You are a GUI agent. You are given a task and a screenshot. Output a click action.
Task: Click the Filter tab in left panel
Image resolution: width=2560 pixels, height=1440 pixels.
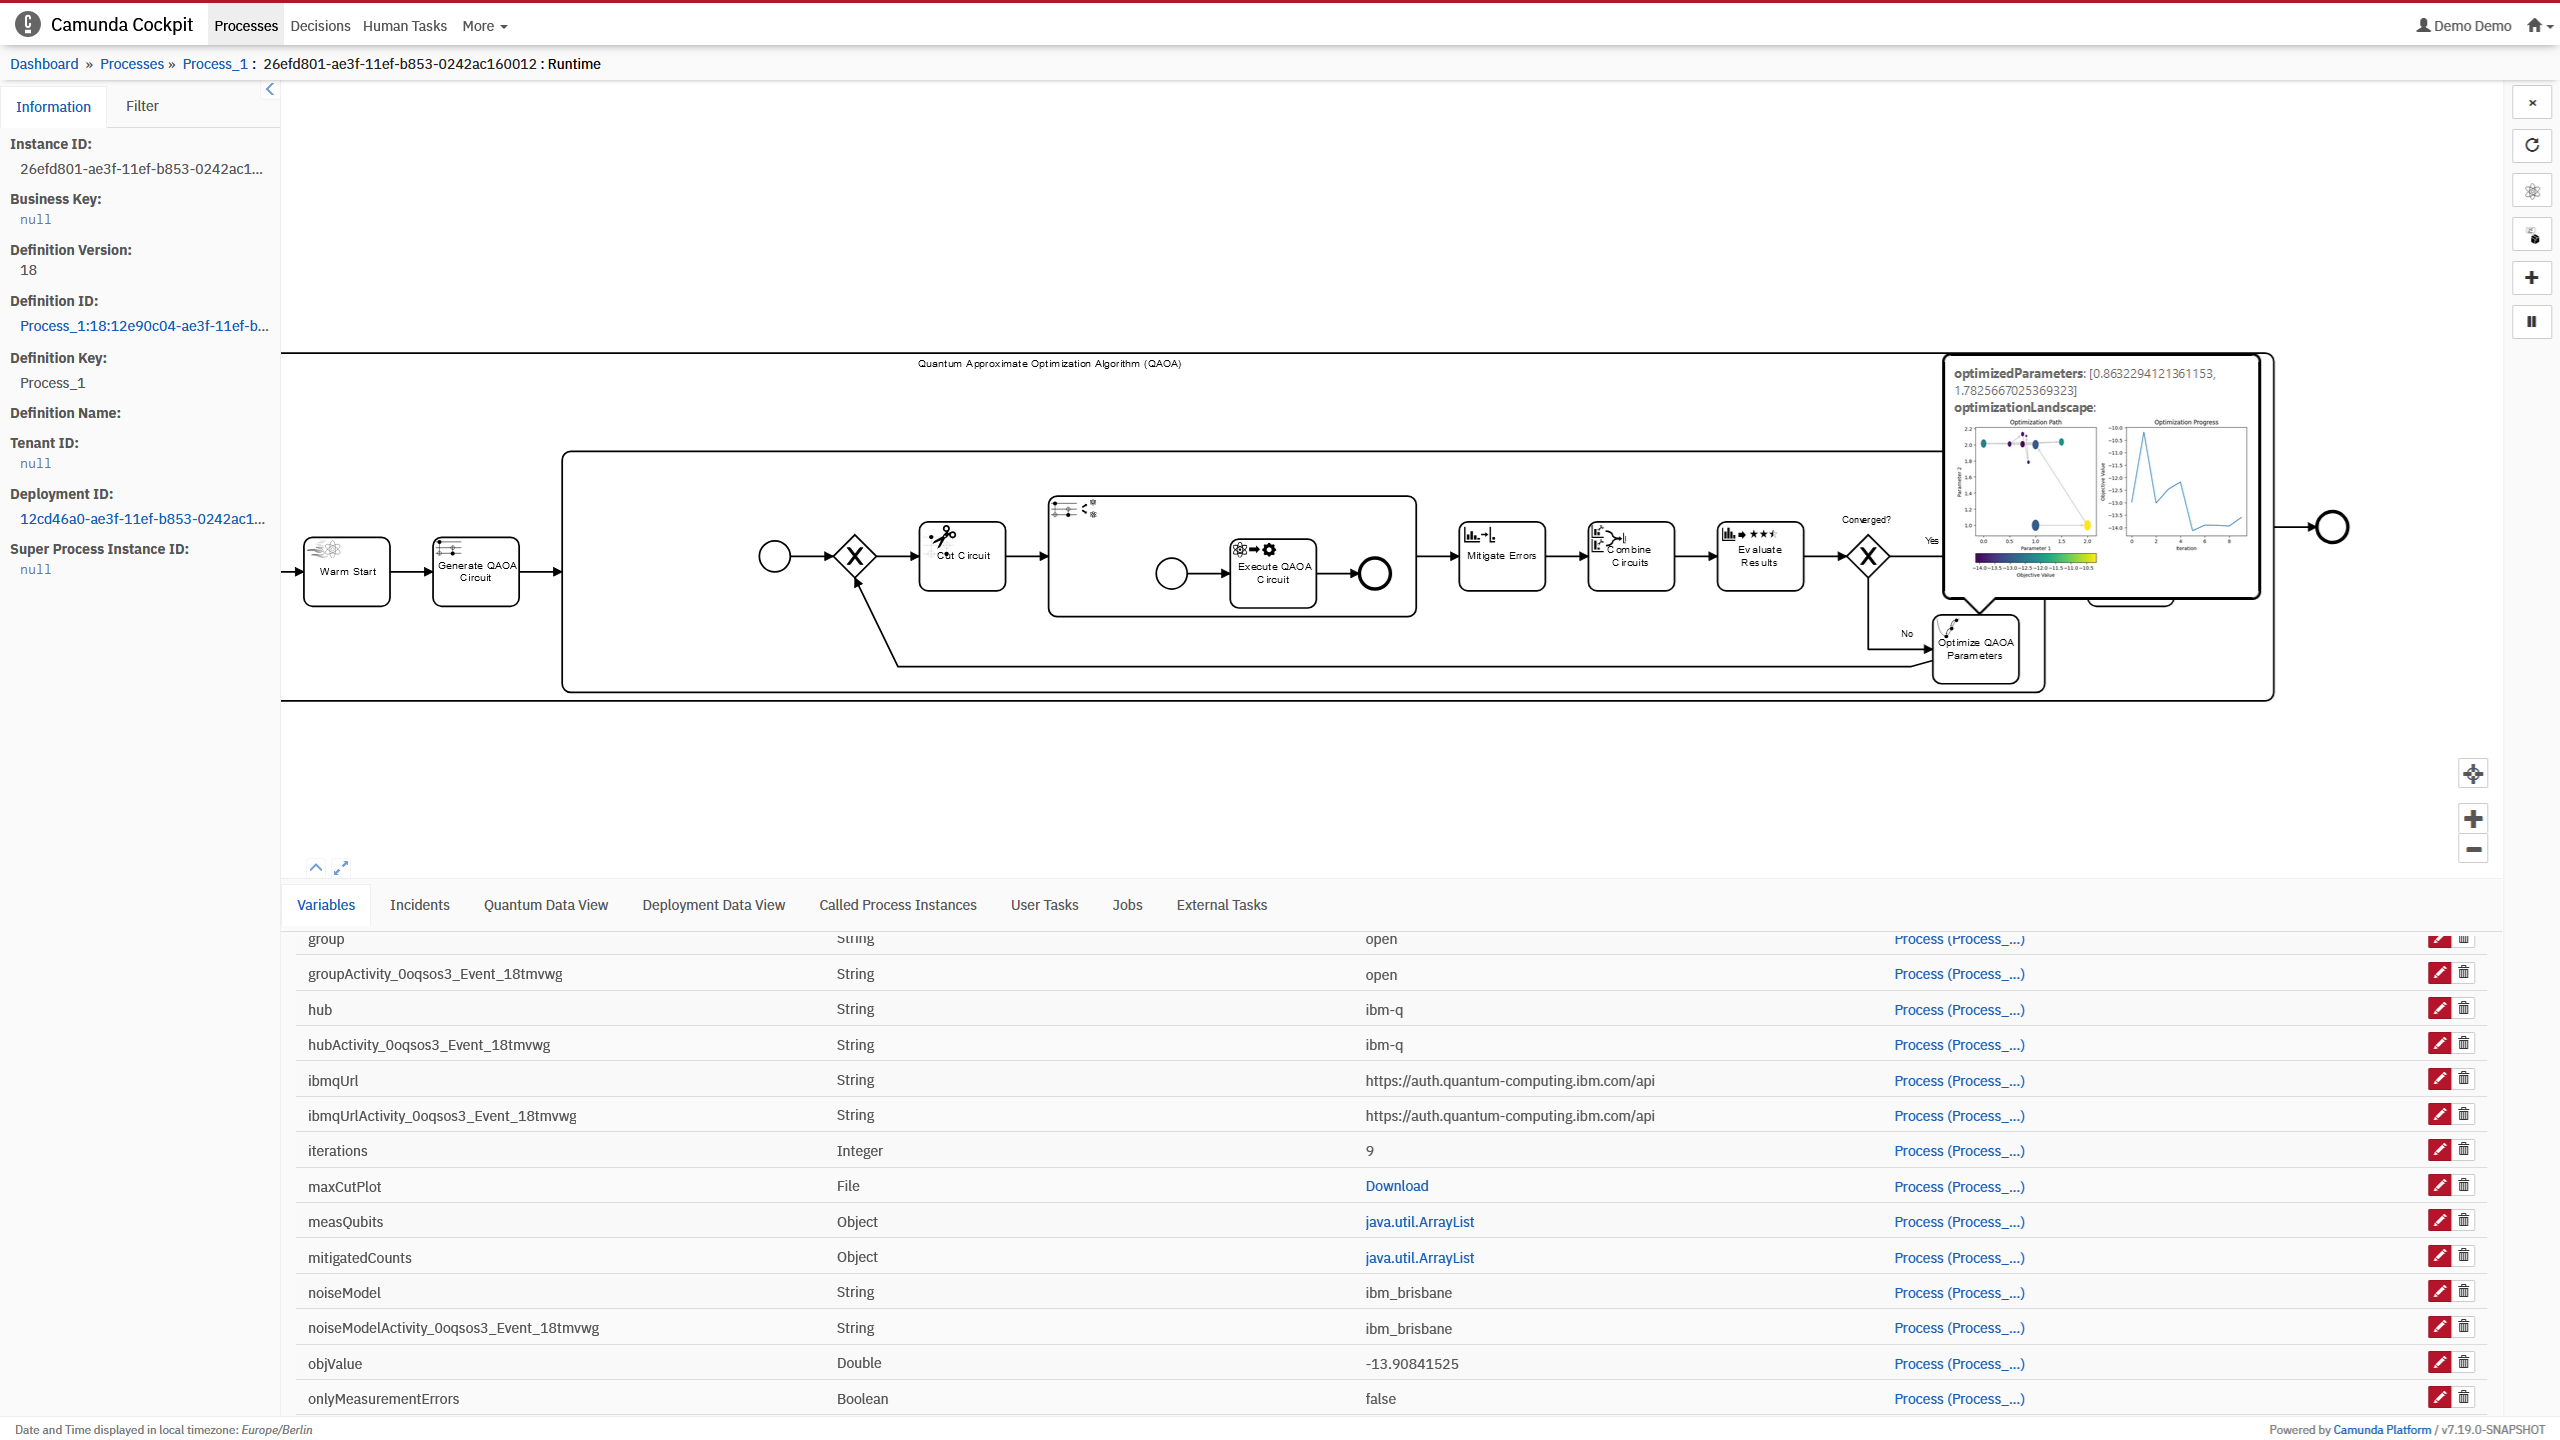pyautogui.click(x=141, y=105)
